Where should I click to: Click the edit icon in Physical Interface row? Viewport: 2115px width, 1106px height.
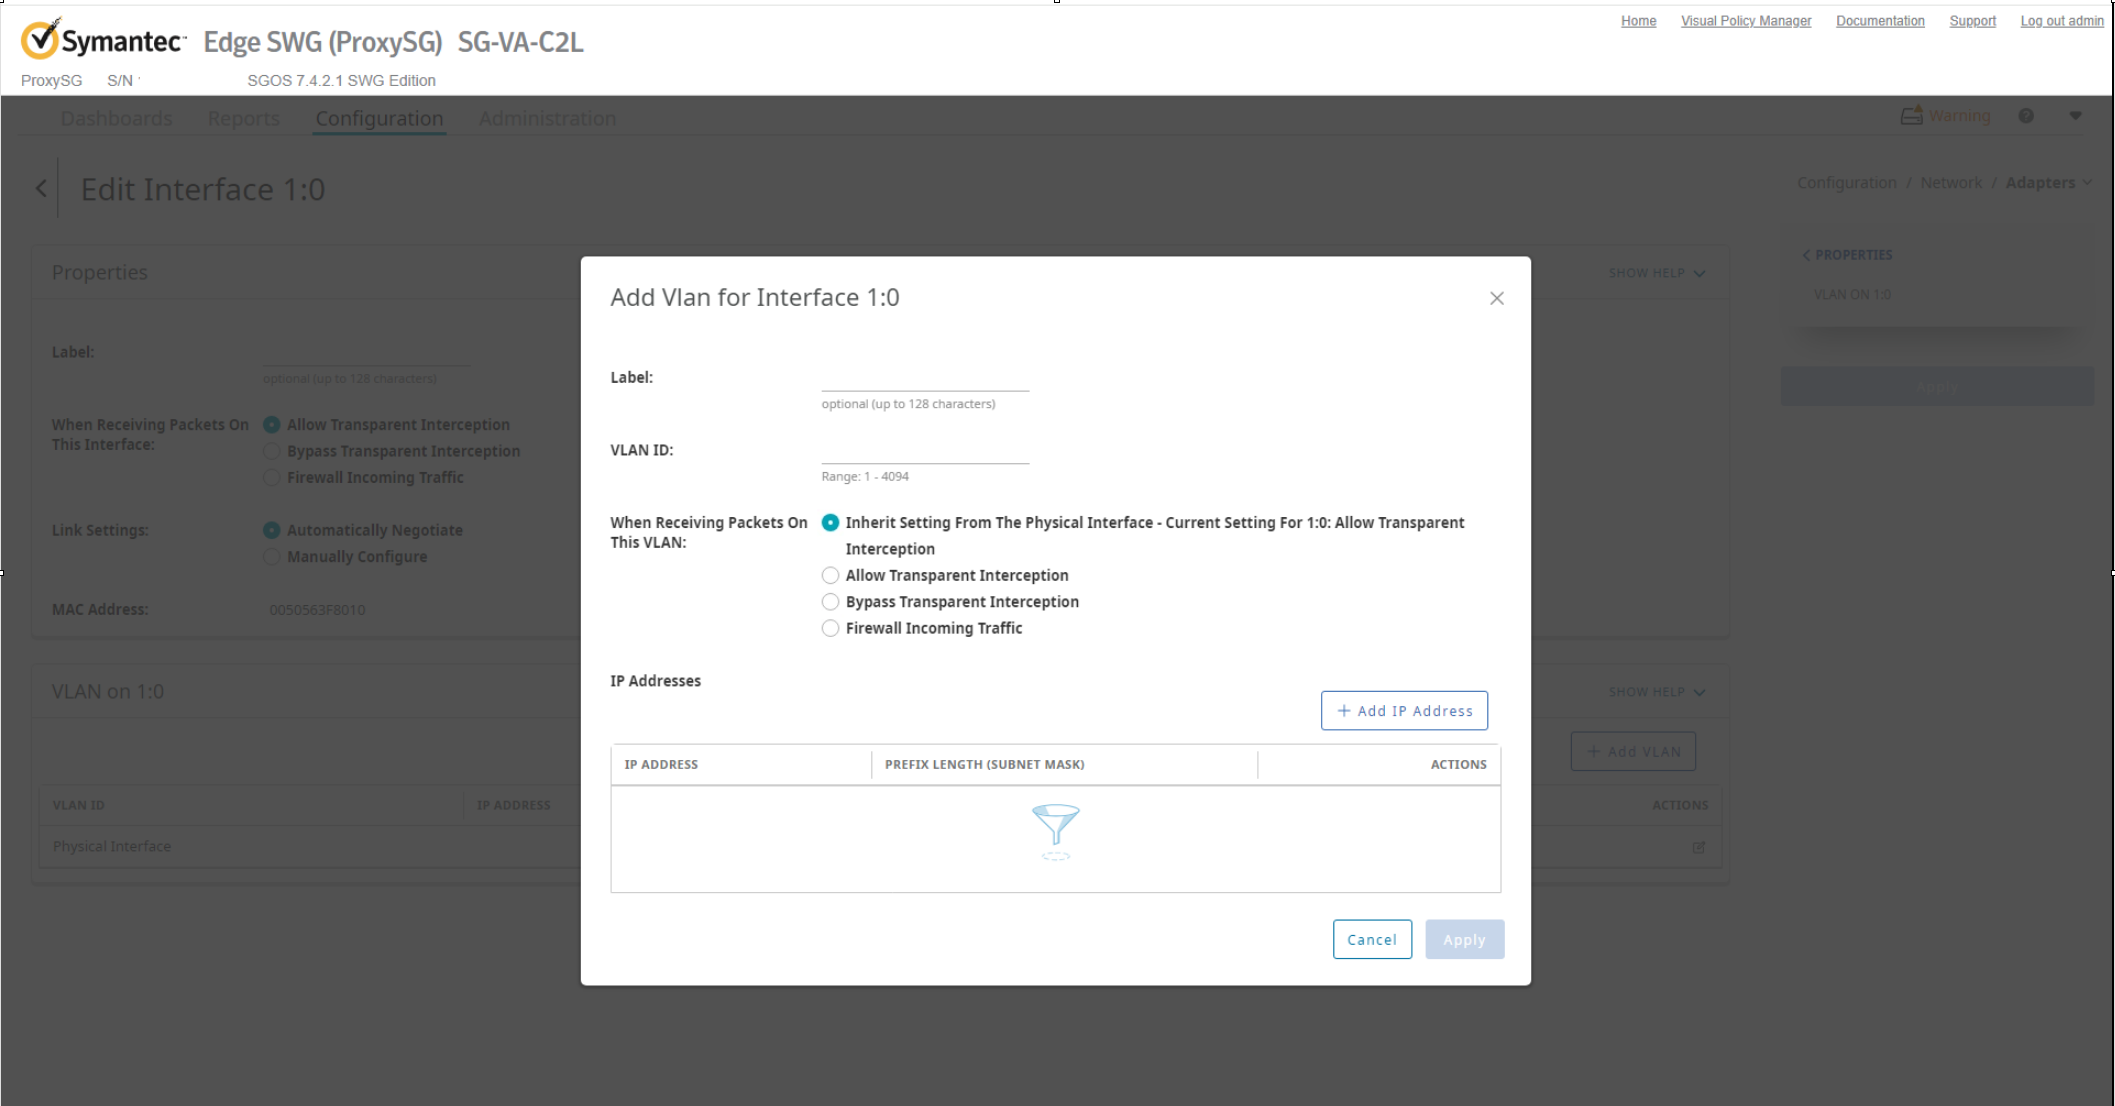(x=1698, y=847)
